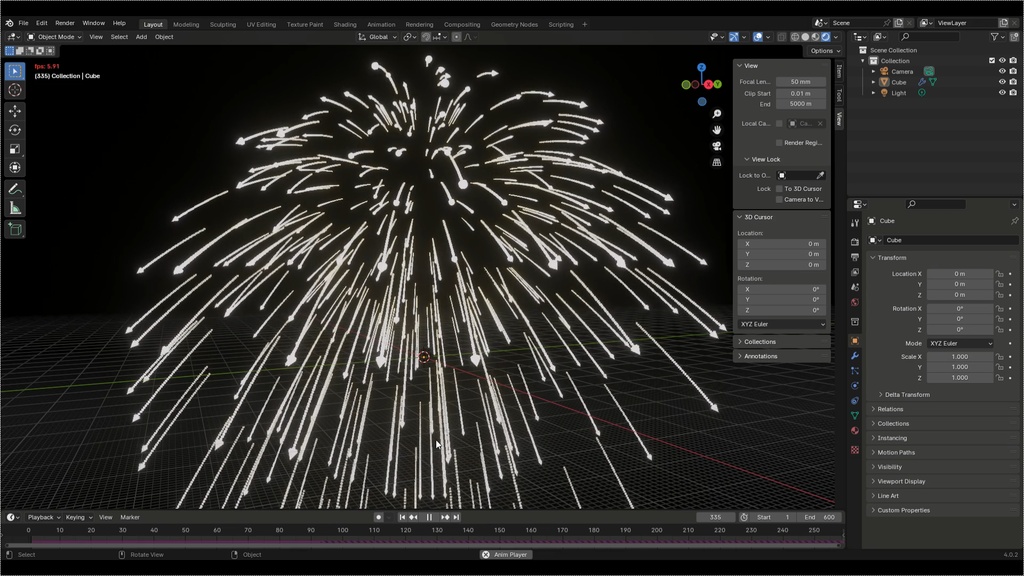Select the Rotate tool in the toolbar

coord(15,130)
